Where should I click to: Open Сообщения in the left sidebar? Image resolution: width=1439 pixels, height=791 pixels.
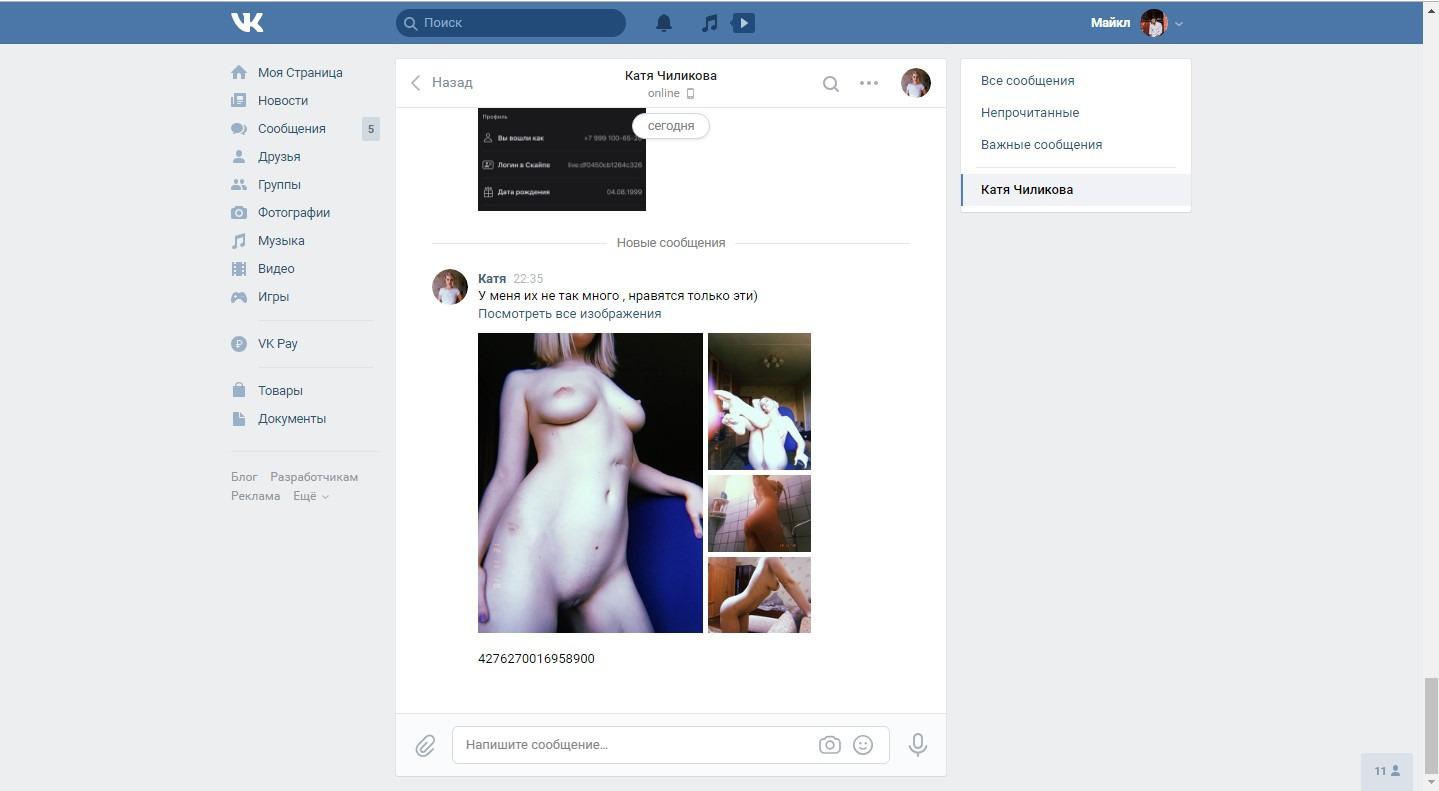pyautogui.click(x=292, y=128)
